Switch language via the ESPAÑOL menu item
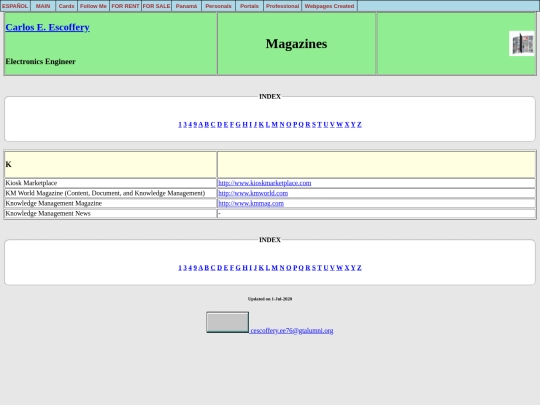Screen dimensions: 540x405 point(15,6)
